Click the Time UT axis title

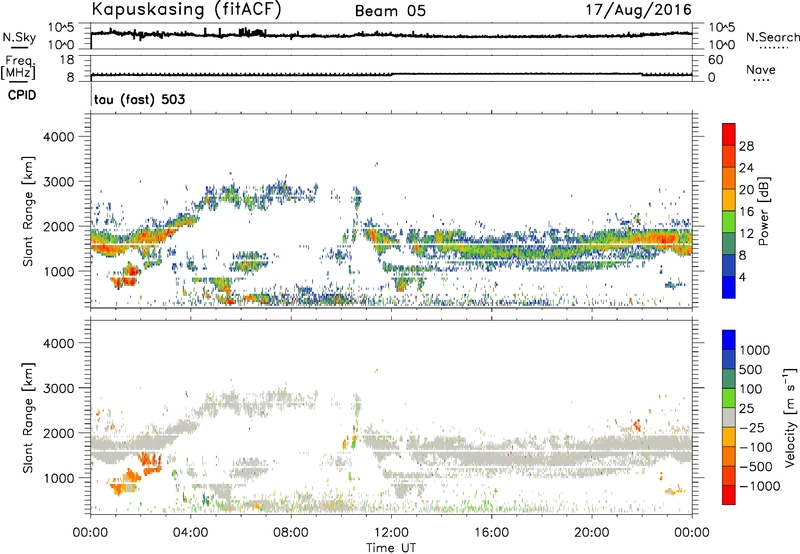391,548
